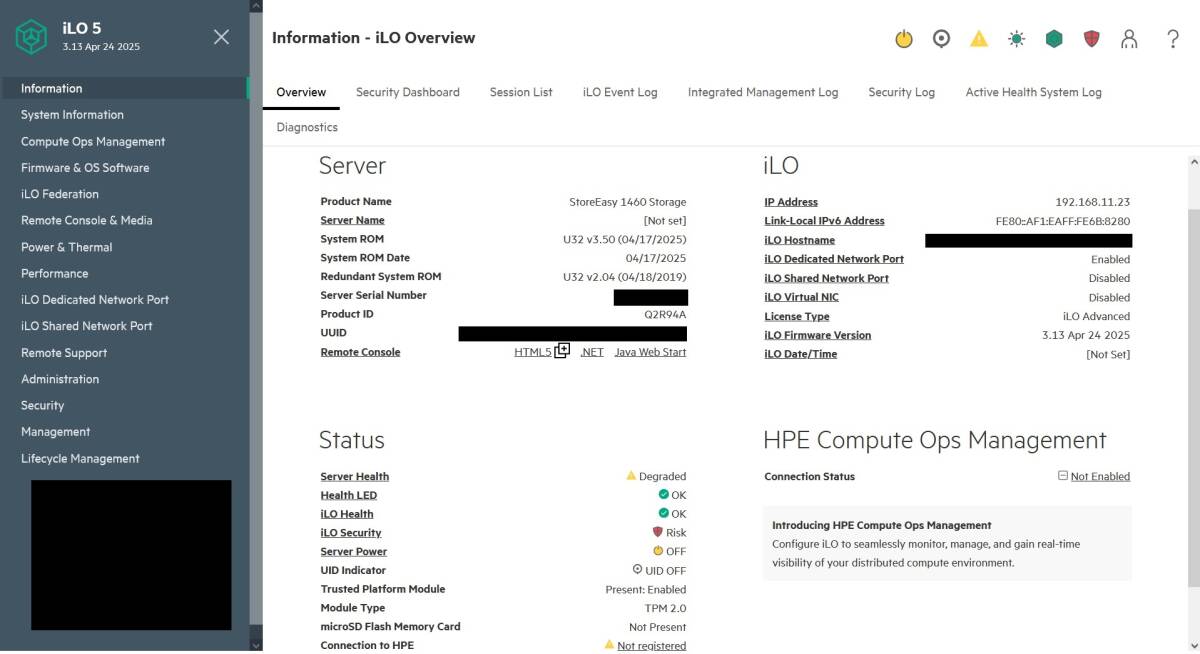Click the Not Enabled connection status link
Screen dimensions: 1200x654
[1100, 477]
